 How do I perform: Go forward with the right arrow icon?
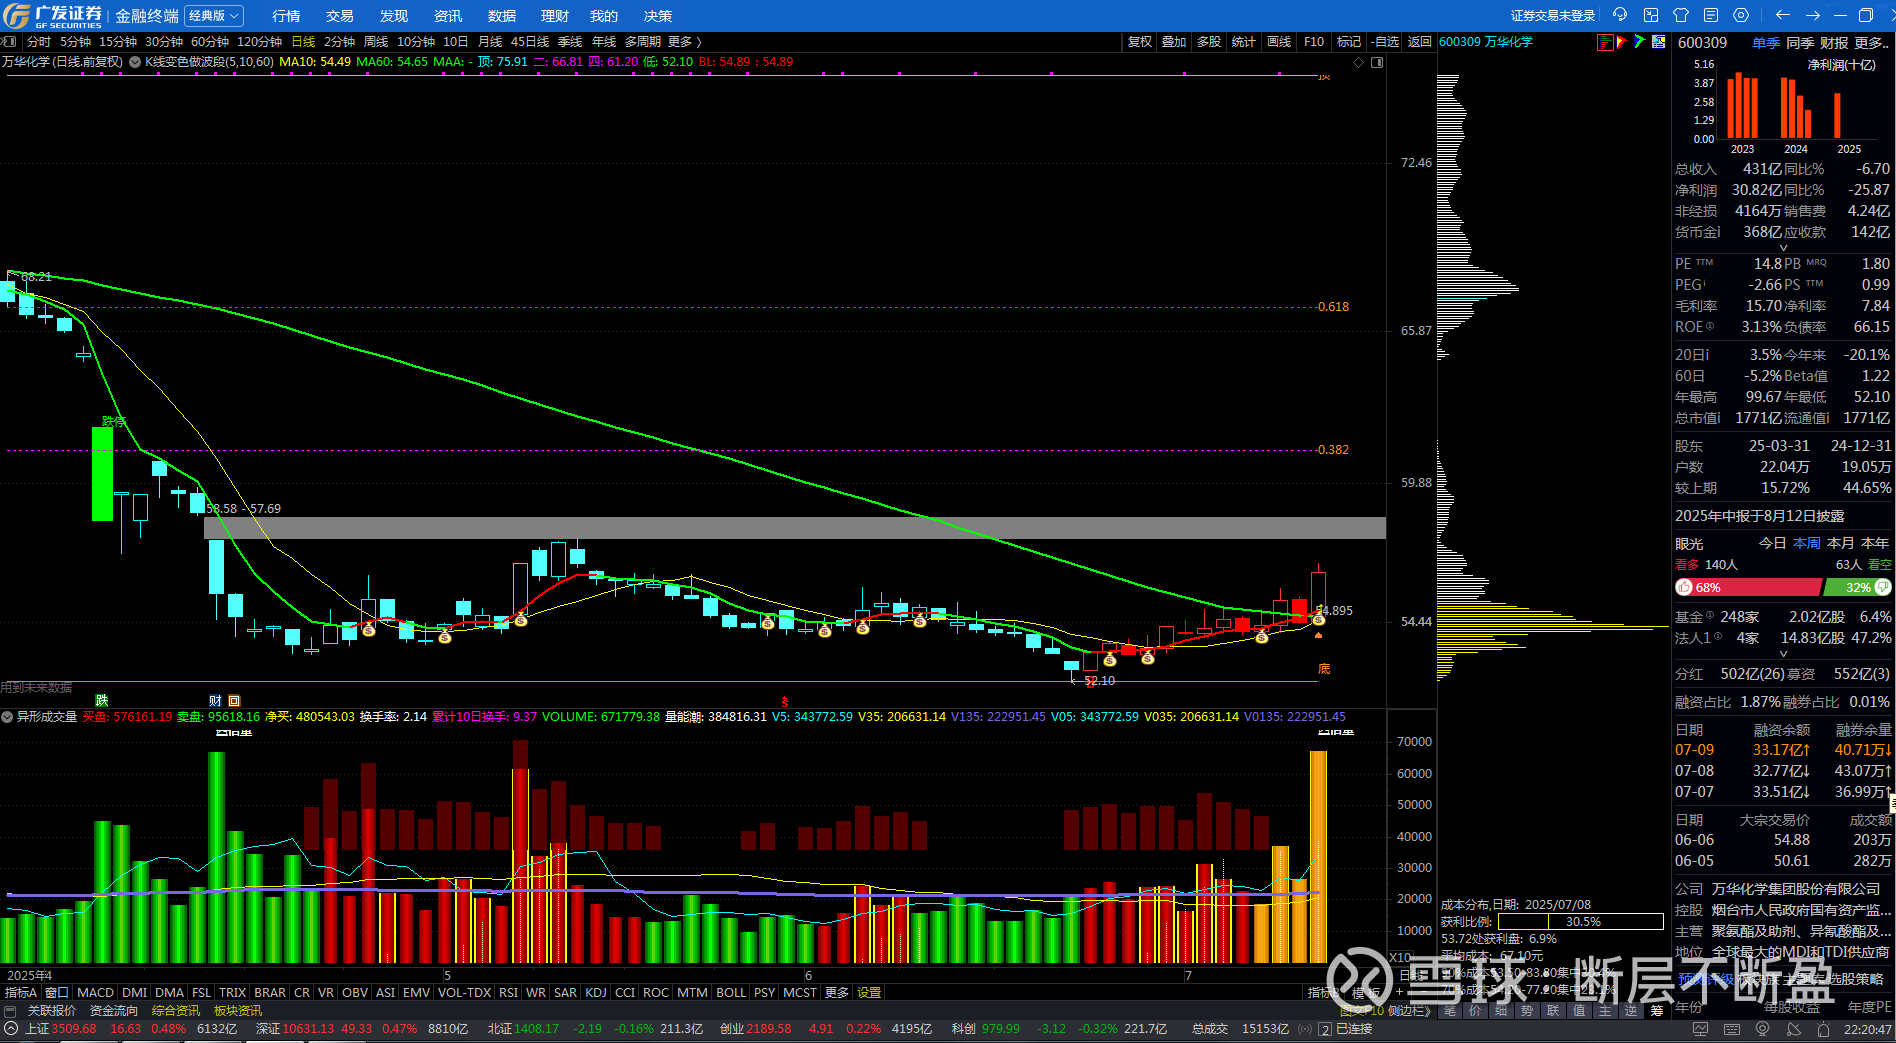pyautogui.click(x=1813, y=15)
